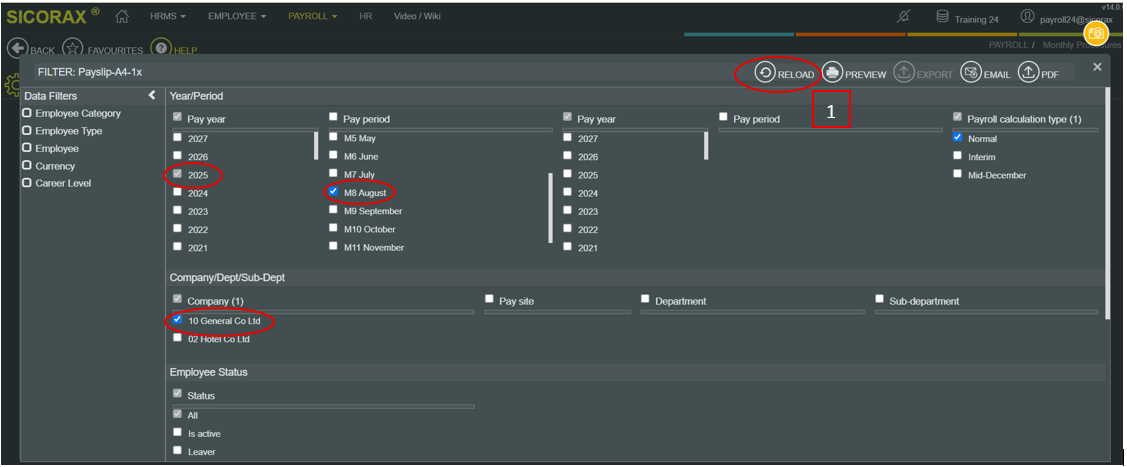The width and height of the screenshot is (1127, 467).
Task: Click the Reload circular arrow icon
Action: click(x=765, y=73)
